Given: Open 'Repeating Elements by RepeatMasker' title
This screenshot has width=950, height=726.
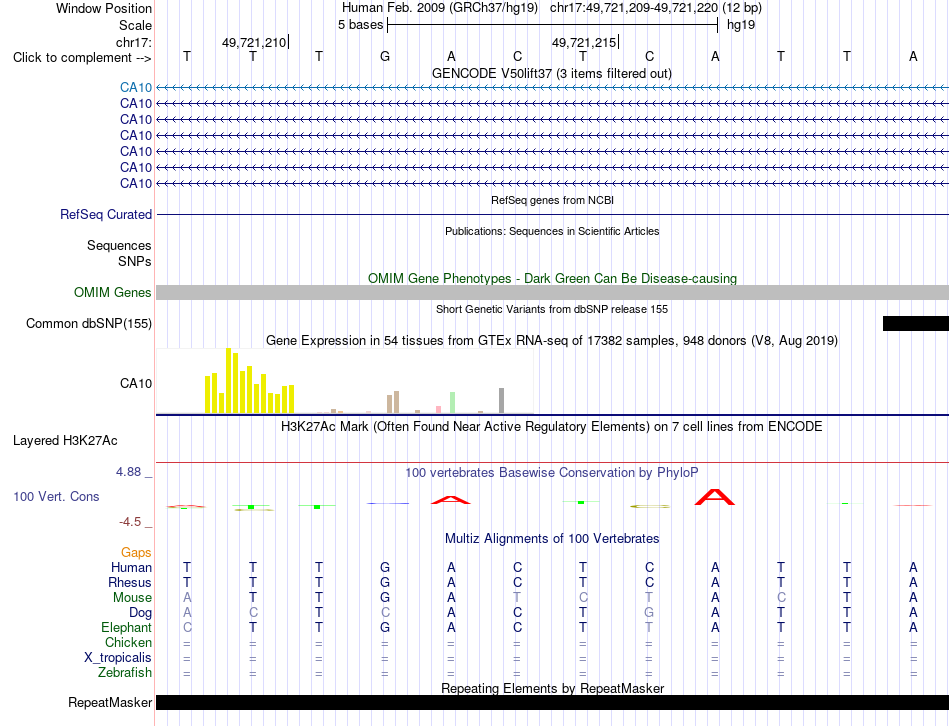Looking at the screenshot, I should click(553, 689).
